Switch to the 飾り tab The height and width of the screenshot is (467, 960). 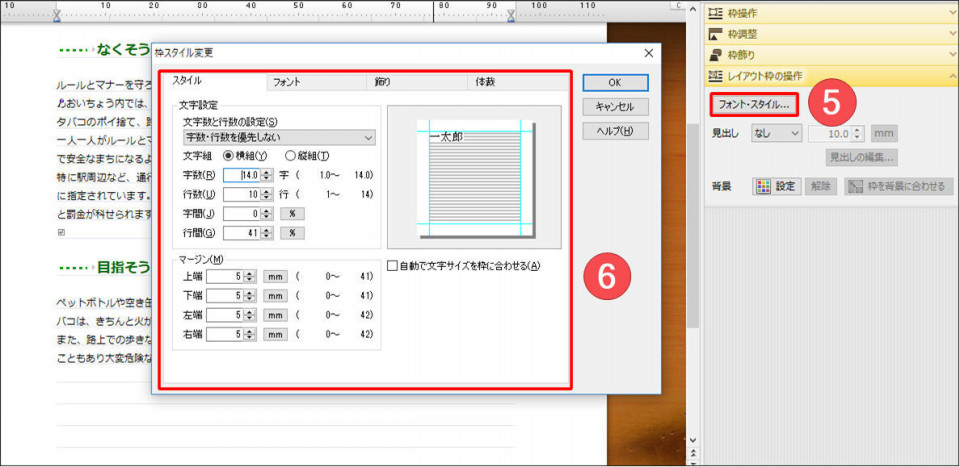[417, 82]
